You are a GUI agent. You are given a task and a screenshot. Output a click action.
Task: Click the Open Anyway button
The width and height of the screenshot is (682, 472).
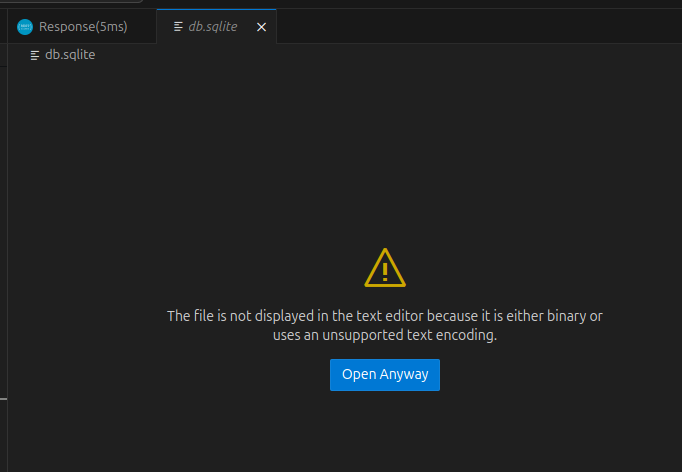click(x=384, y=375)
